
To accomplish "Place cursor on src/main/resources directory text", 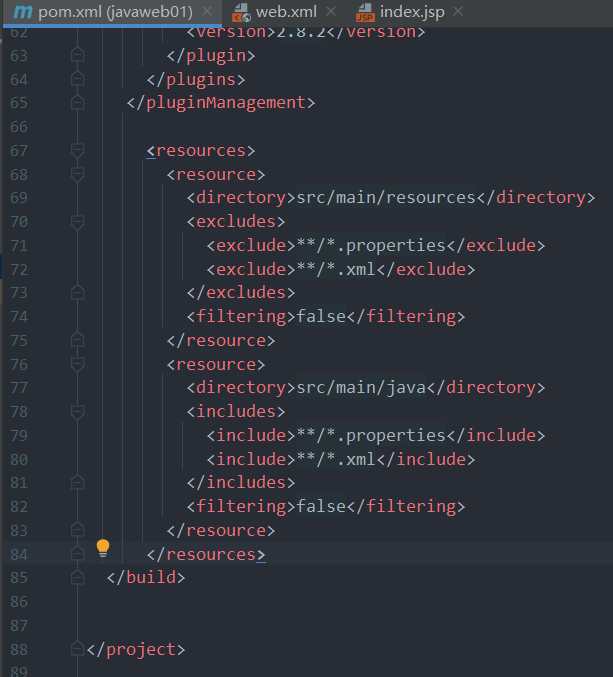I will (386, 198).
